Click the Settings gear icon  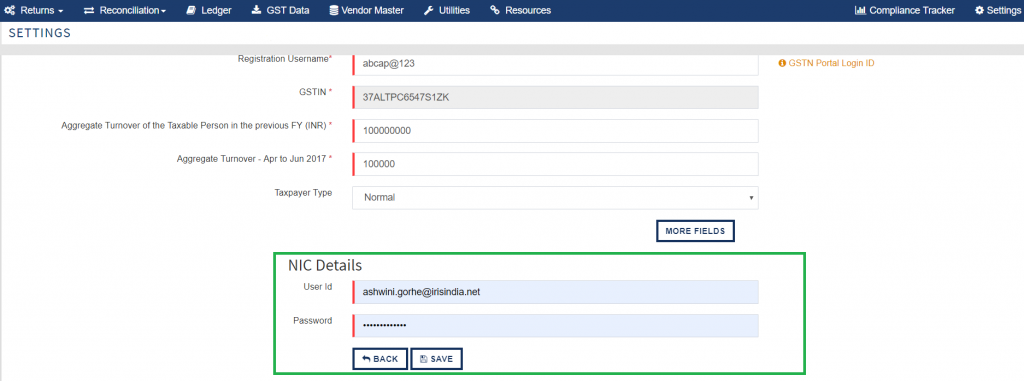tap(980, 10)
